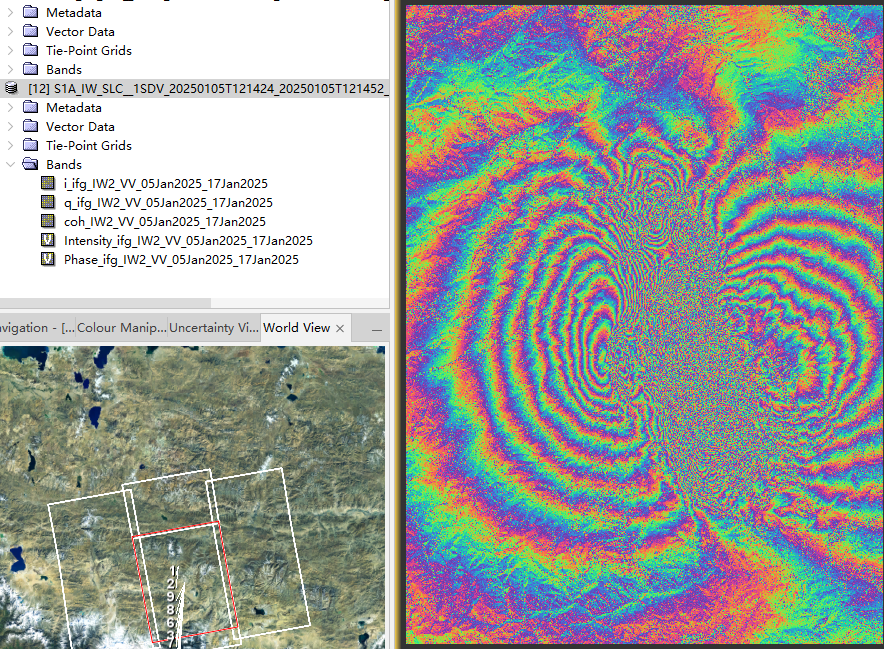
Task: Select q_ifg_IW2_VV_05Jan2025_17Jan2025 band
Action: [x=168, y=202]
